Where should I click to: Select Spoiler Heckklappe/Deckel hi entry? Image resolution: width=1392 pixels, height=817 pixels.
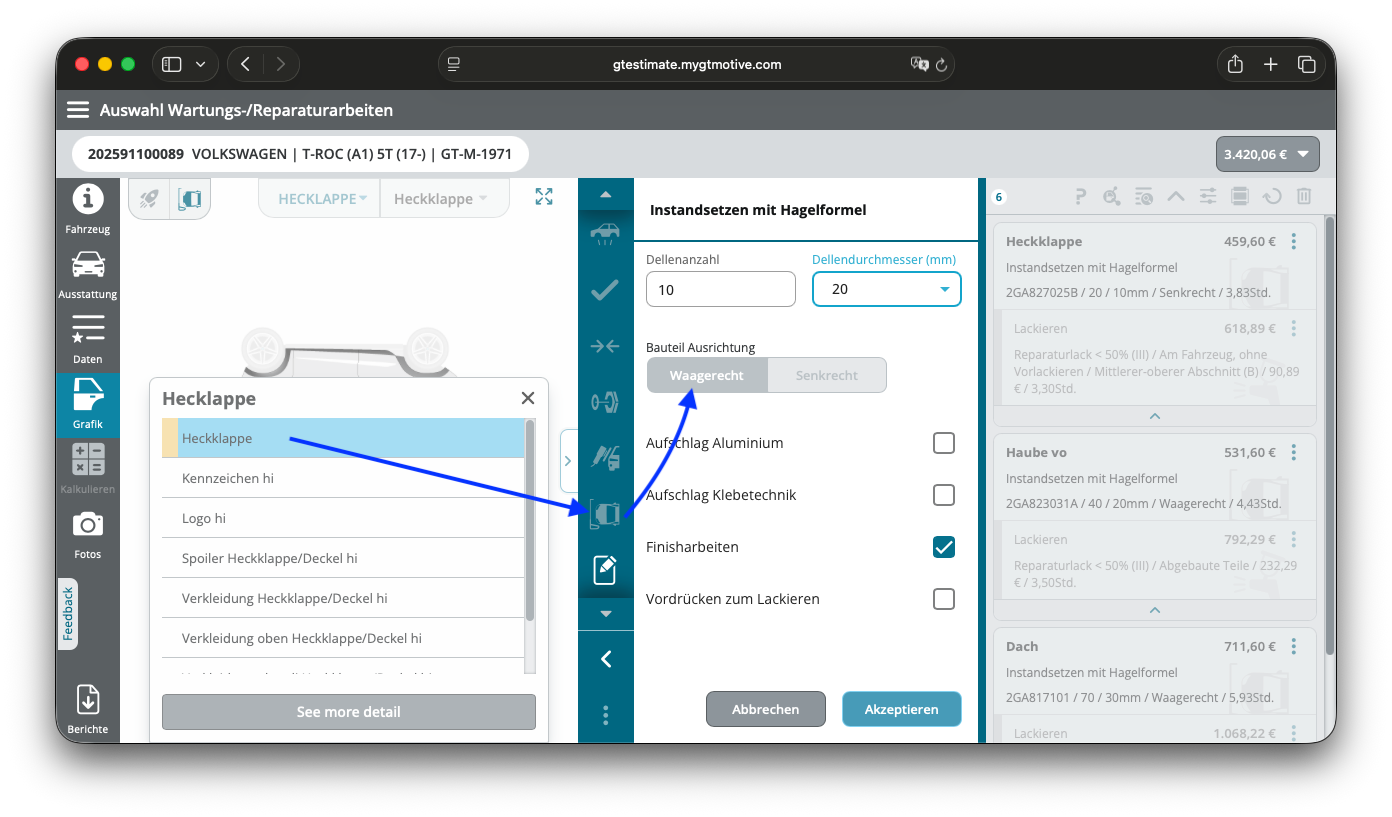tap(343, 558)
